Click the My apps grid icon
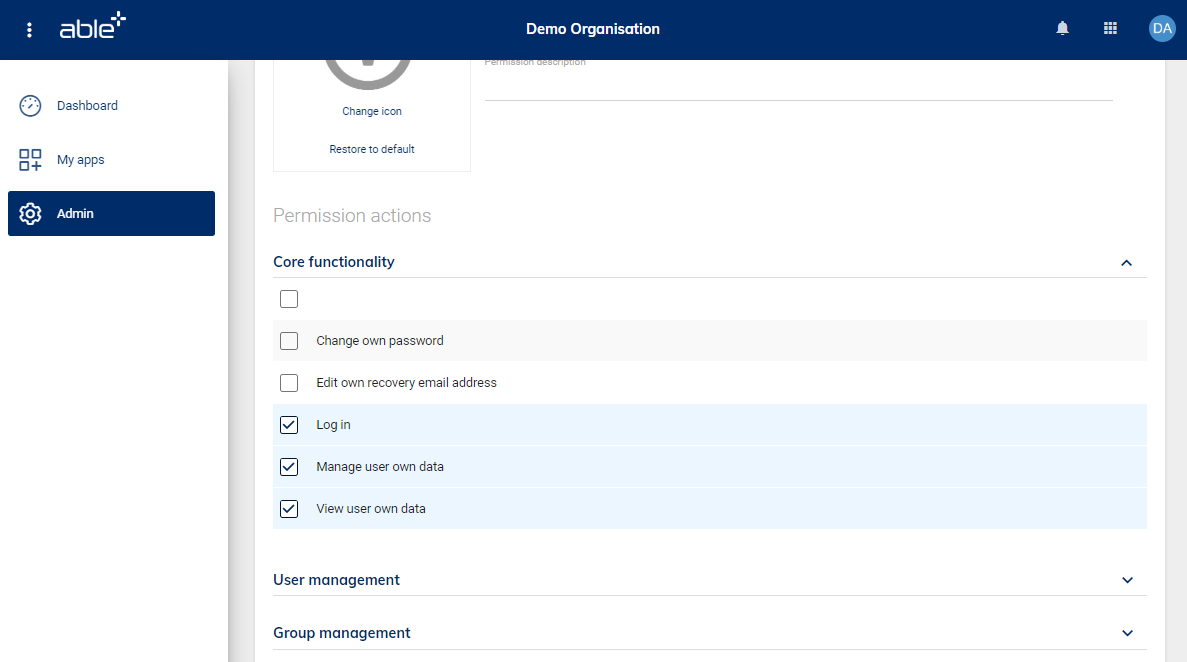This screenshot has width=1187, height=662. pyautogui.click(x=30, y=160)
